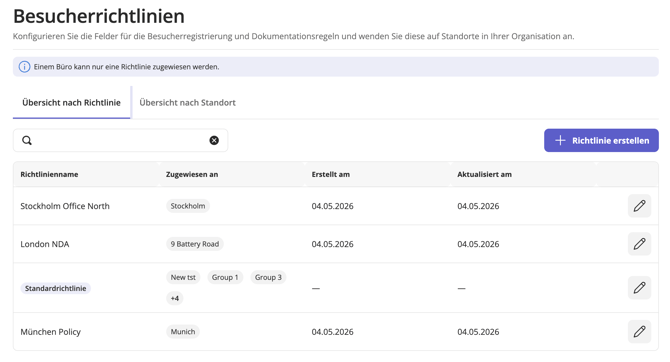Select the New tst chip
The height and width of the screenshot is (362, 670).
tap(183, 277)
